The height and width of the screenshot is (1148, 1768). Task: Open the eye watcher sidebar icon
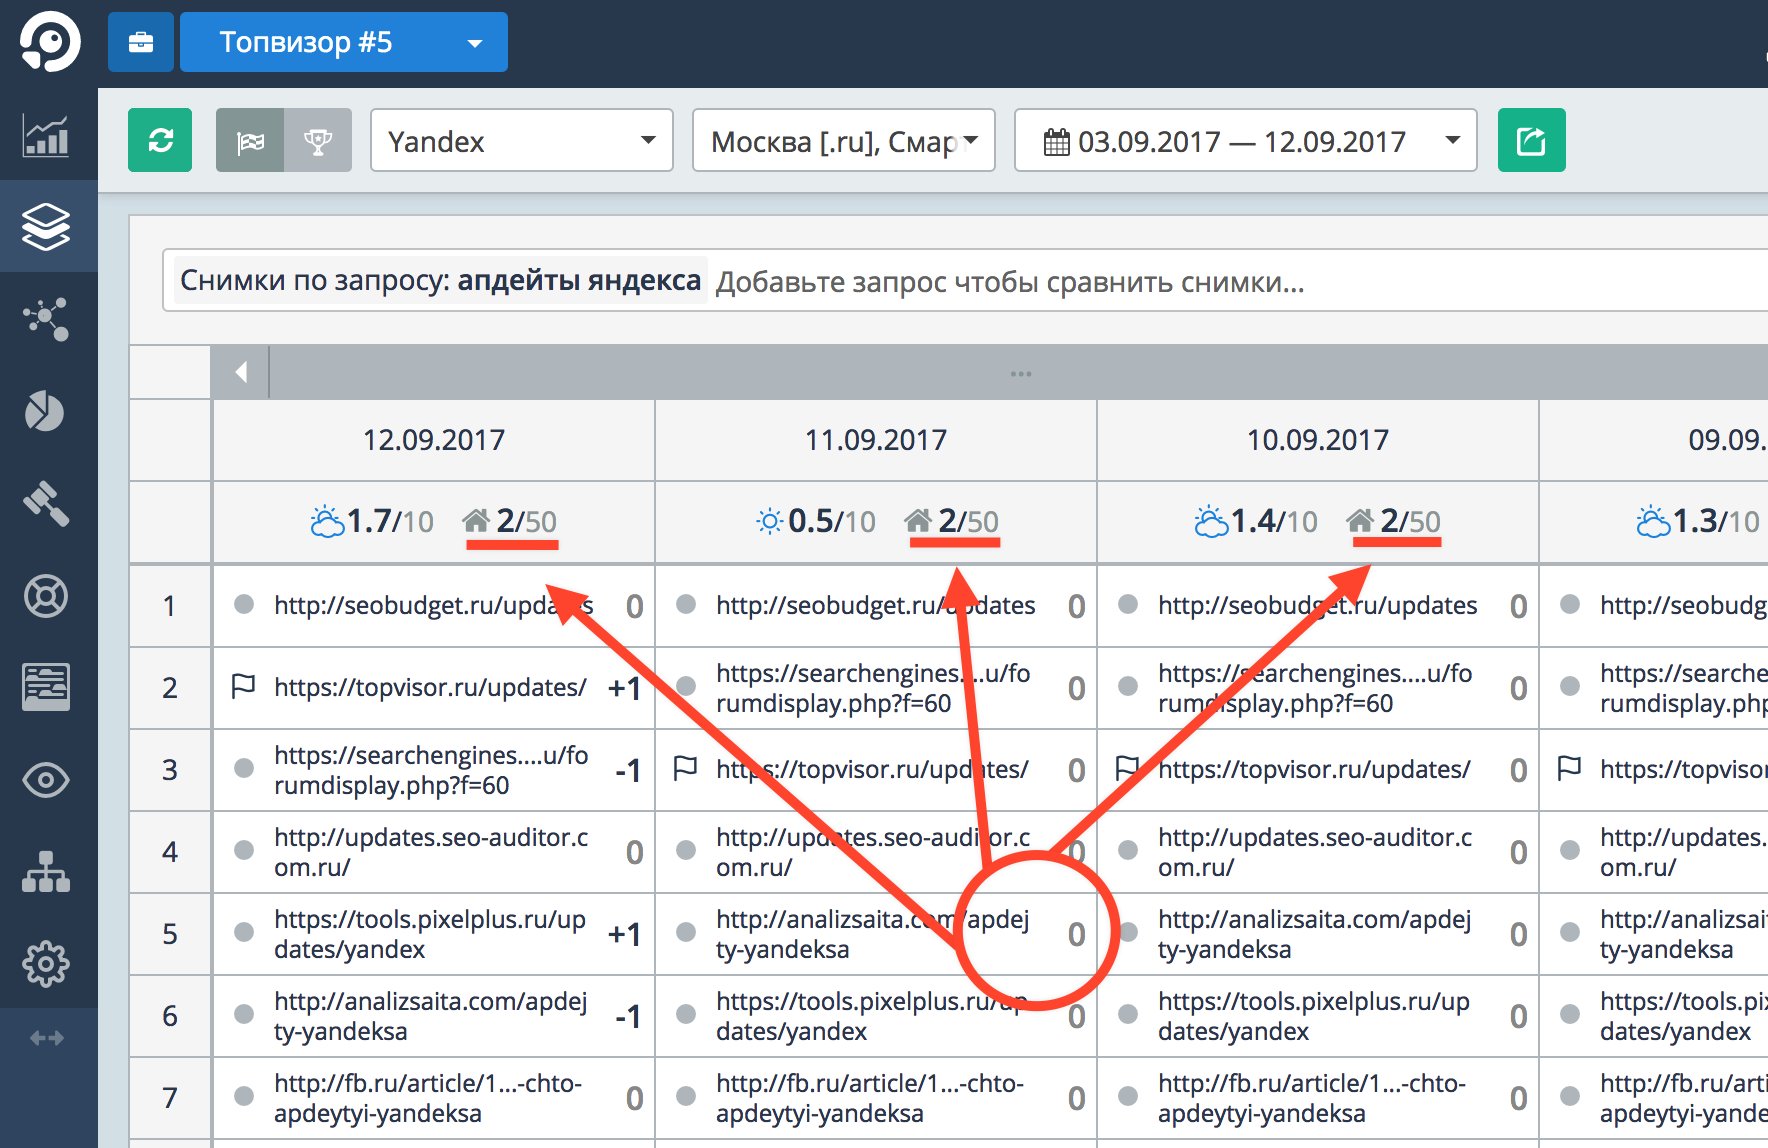[46, 780]
